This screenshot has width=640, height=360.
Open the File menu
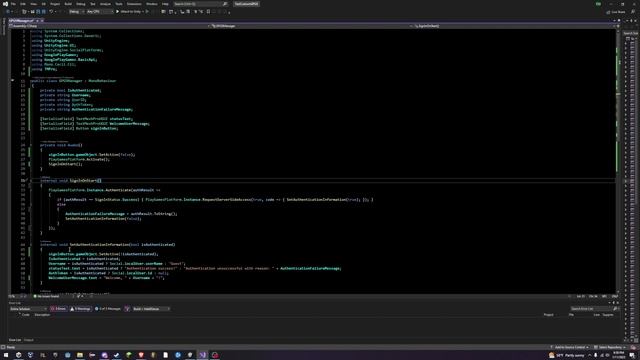[x=13, y=4]
